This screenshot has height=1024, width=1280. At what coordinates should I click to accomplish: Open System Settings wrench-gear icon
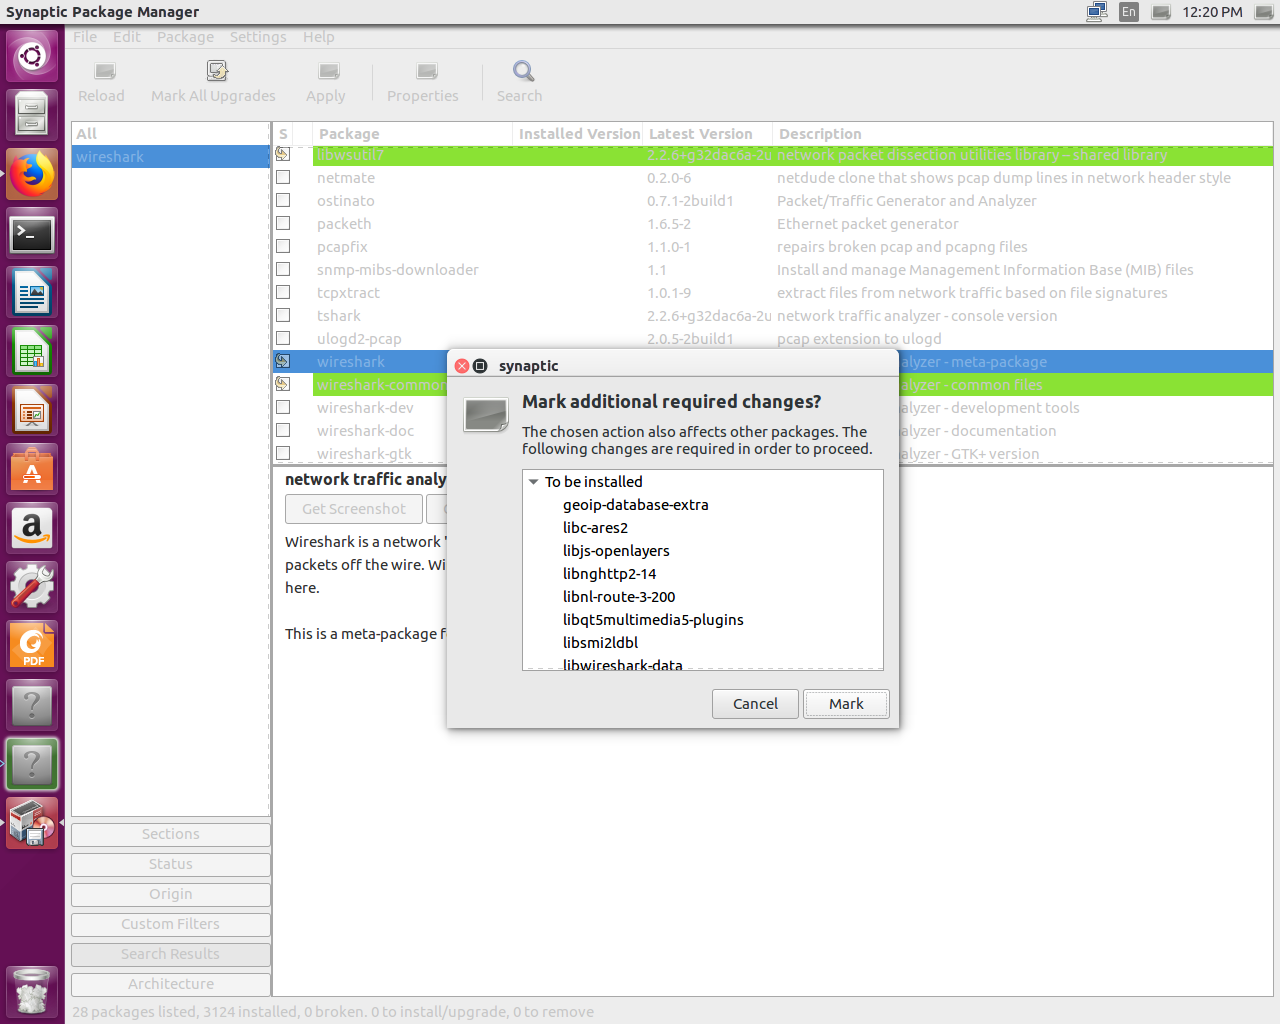pyautogui.click(x=32, y=587)
